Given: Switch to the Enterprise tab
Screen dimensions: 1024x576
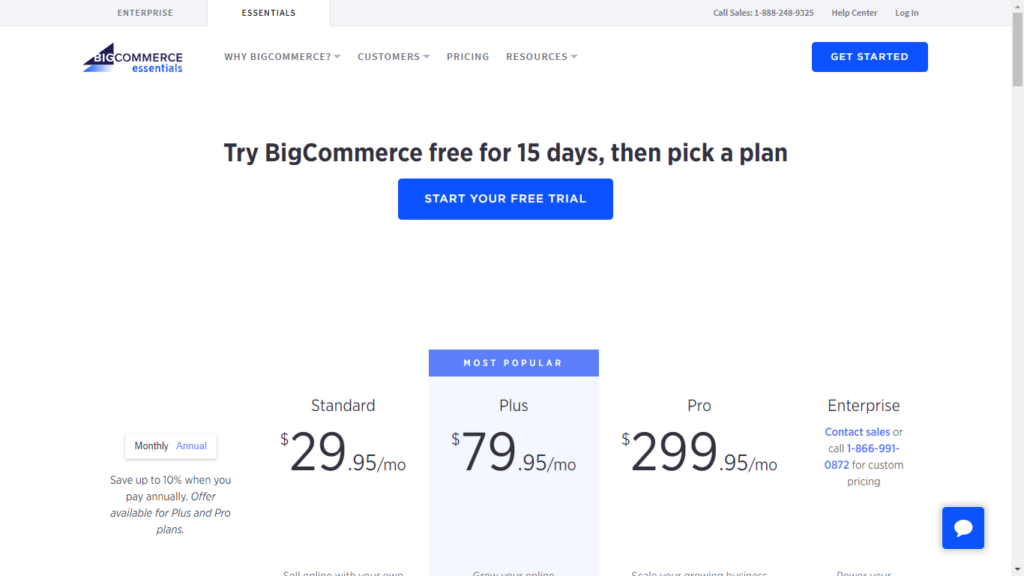Looking at the screenshot, I should 145,13.
